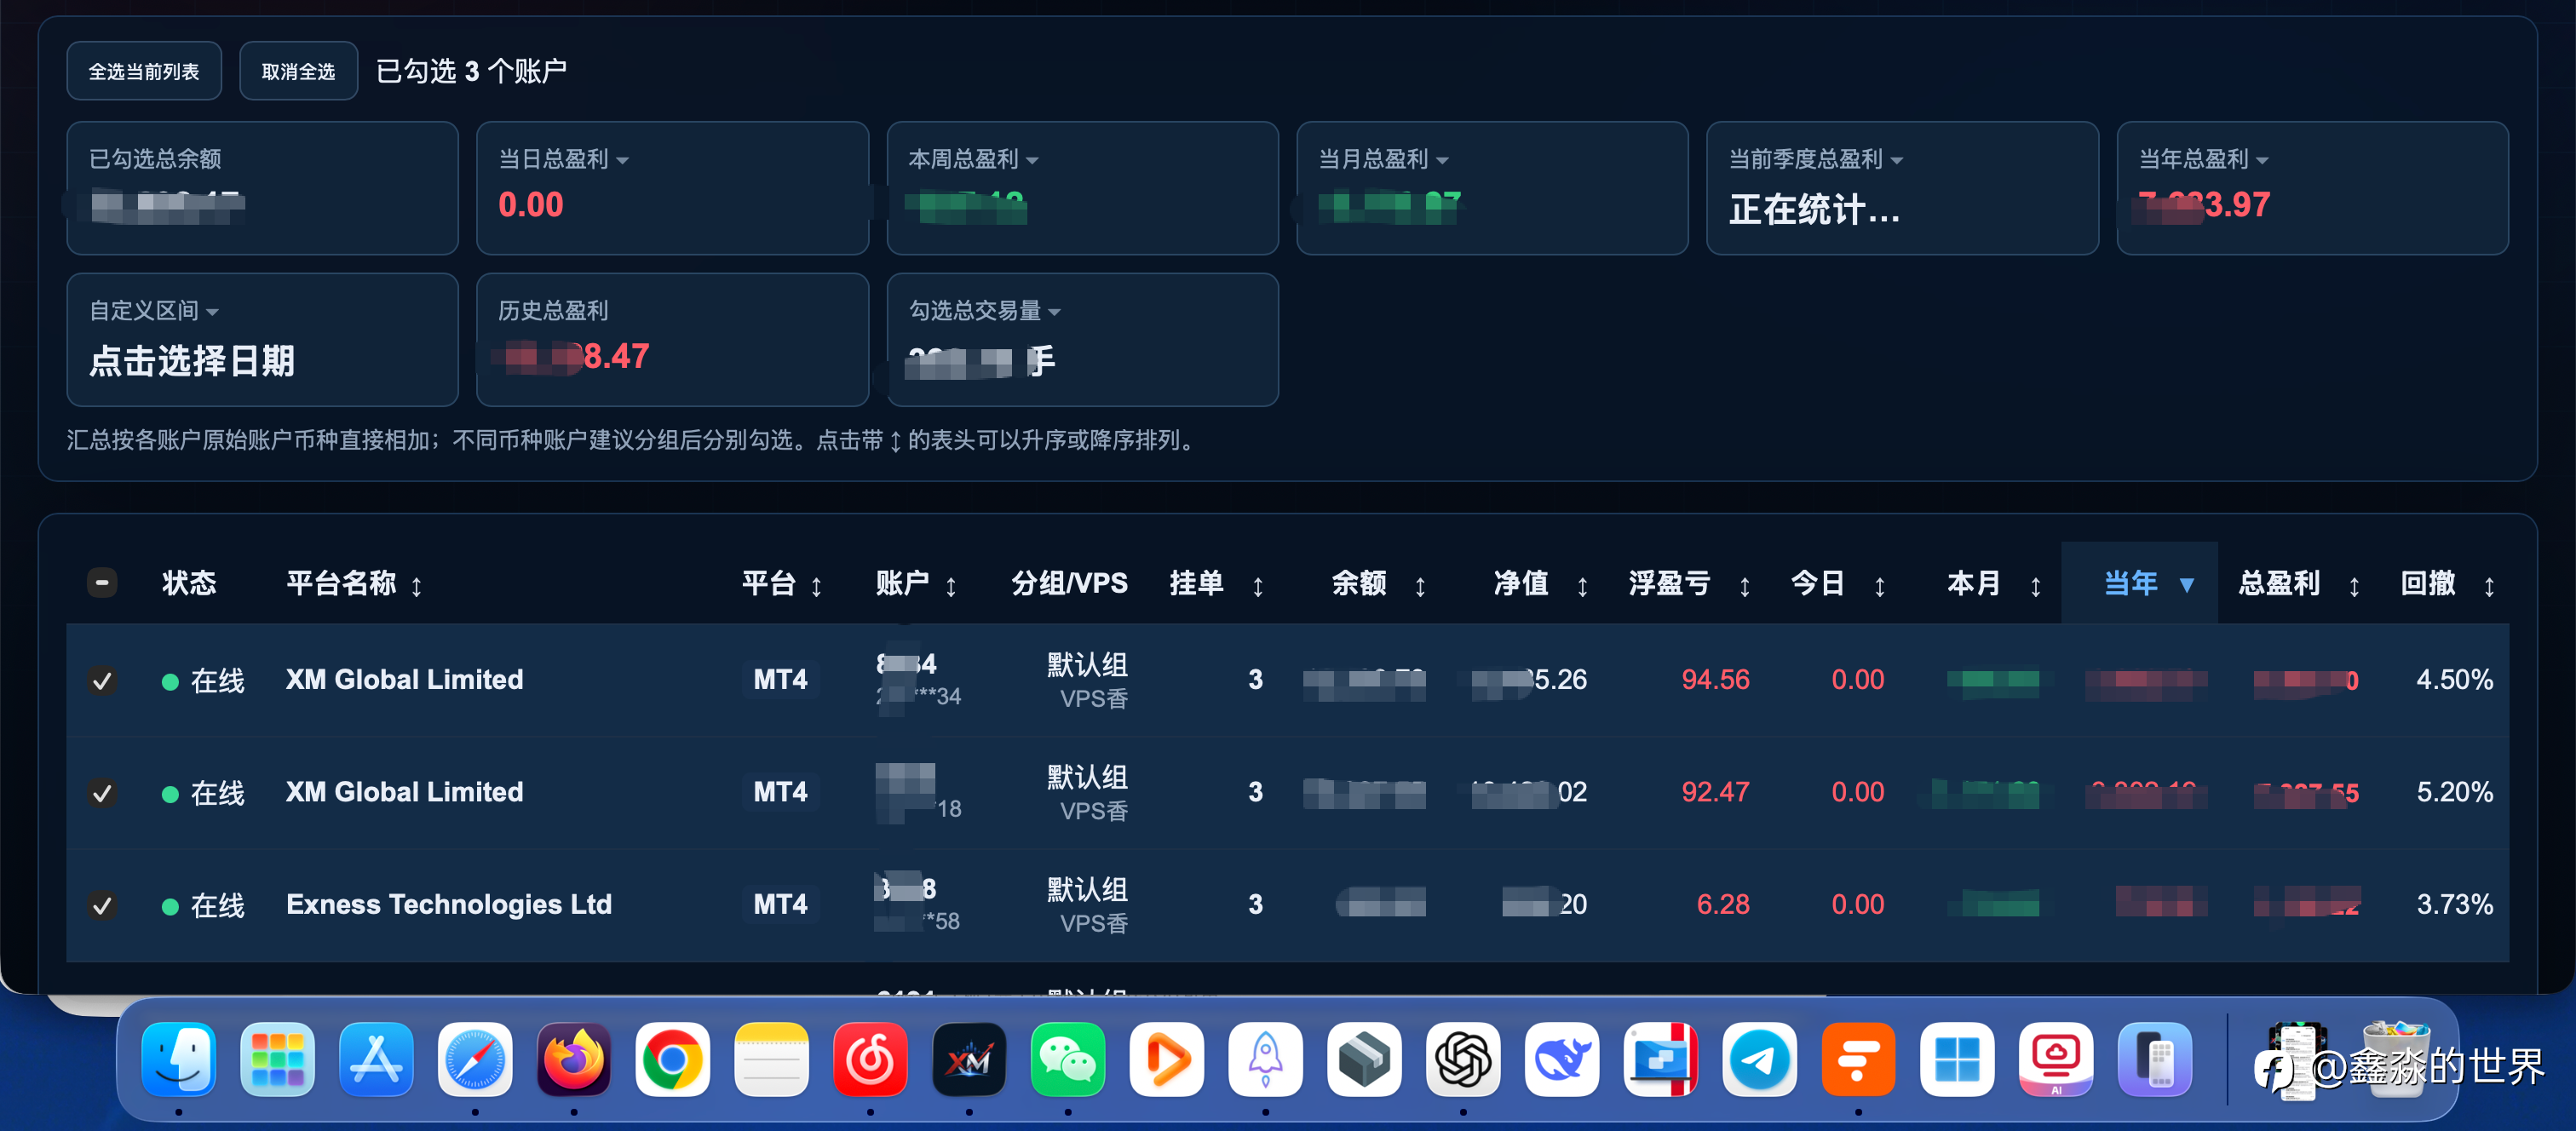2576x1131 pixels.
Task: Click 默认组 in the first XM row
Action: 1087,665
